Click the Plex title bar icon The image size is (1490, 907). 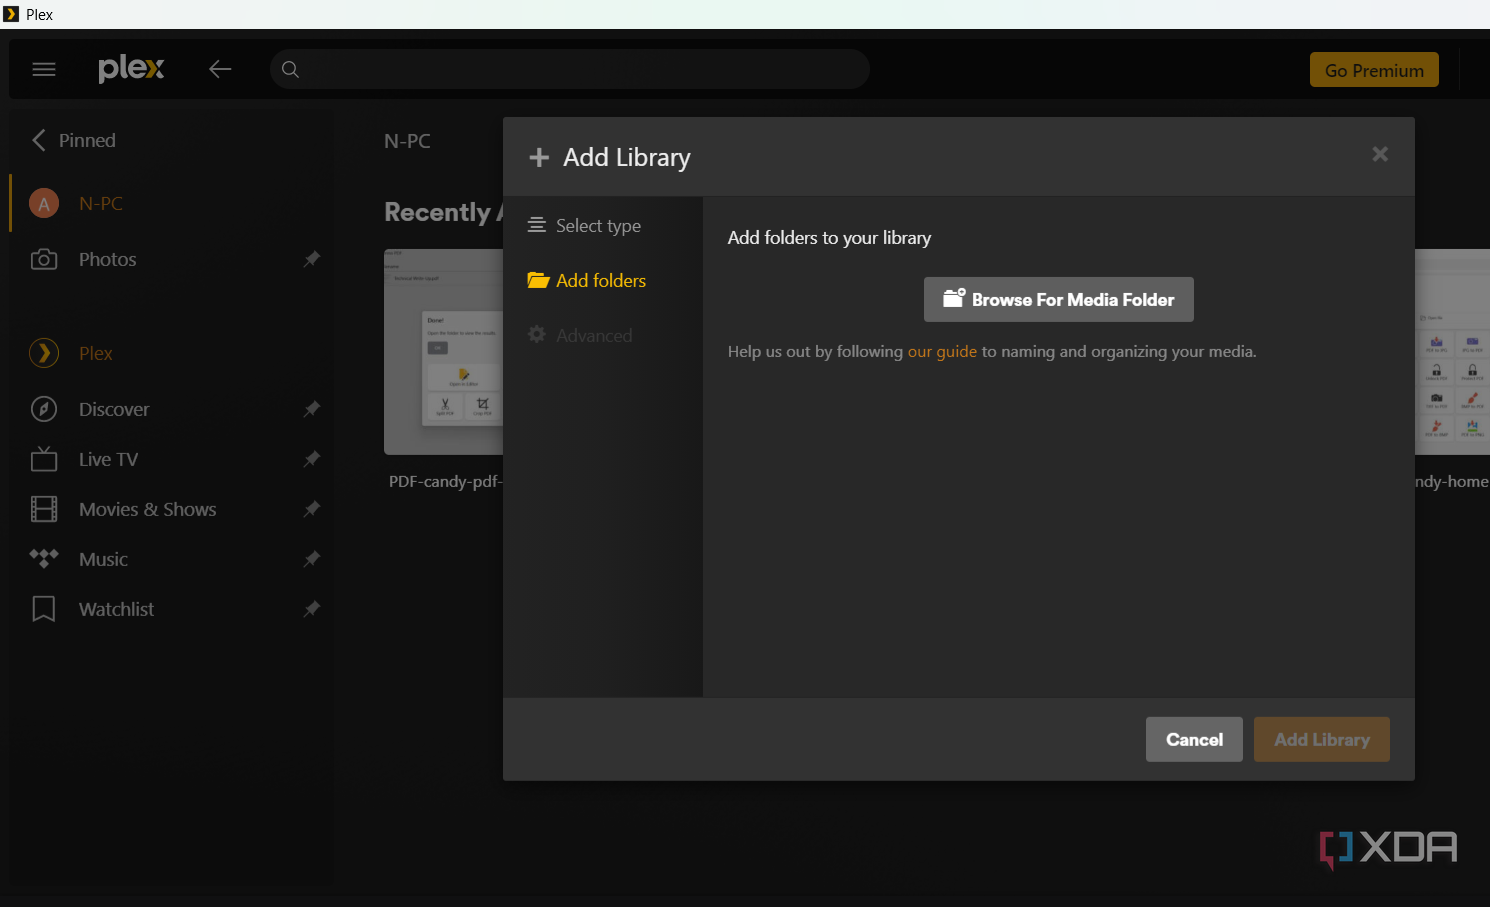point(12,14)
